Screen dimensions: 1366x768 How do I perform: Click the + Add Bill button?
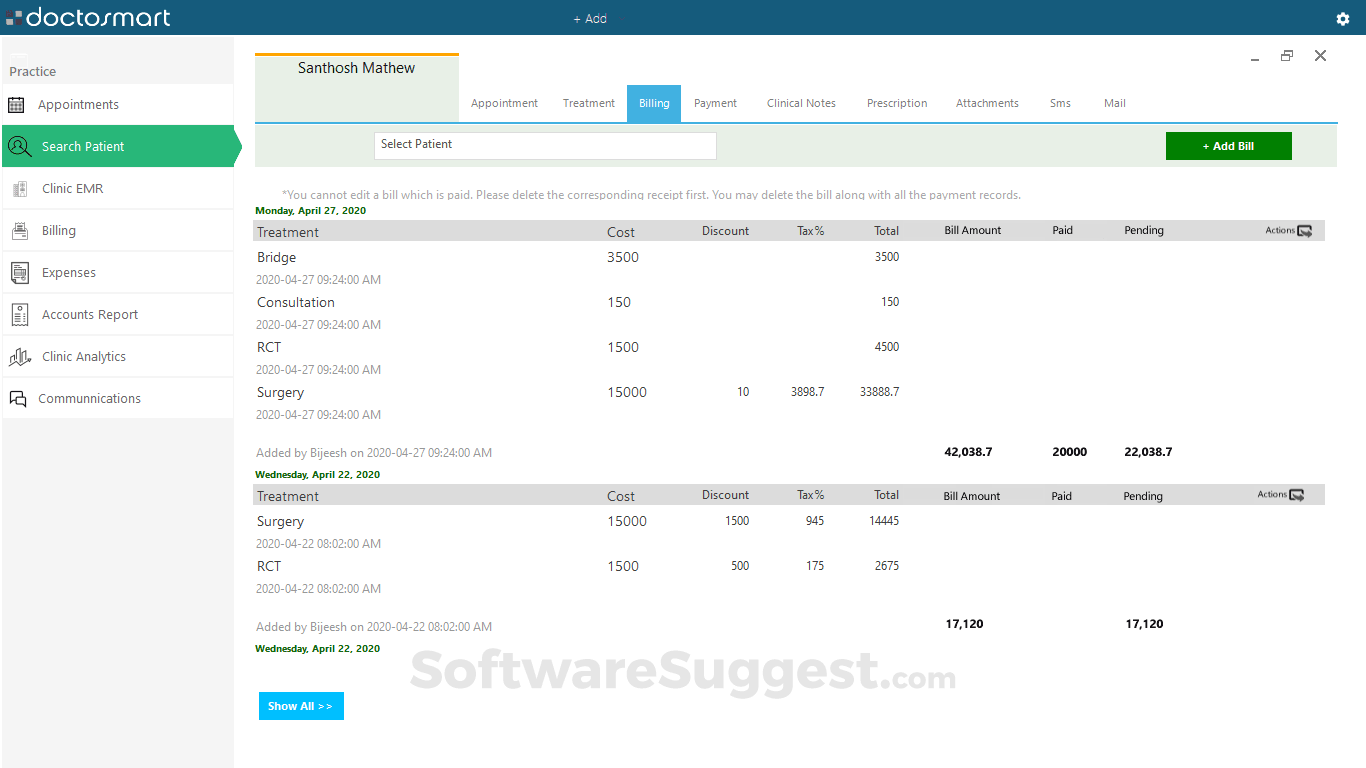[x=1228, y=145]
